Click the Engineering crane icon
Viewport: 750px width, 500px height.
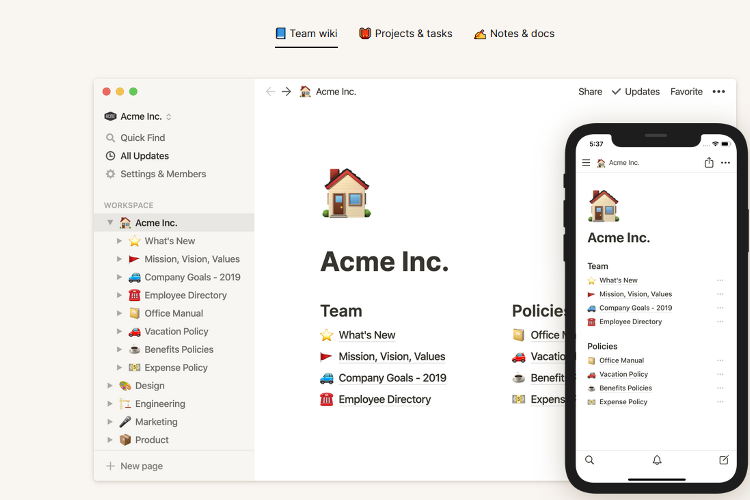125,404
